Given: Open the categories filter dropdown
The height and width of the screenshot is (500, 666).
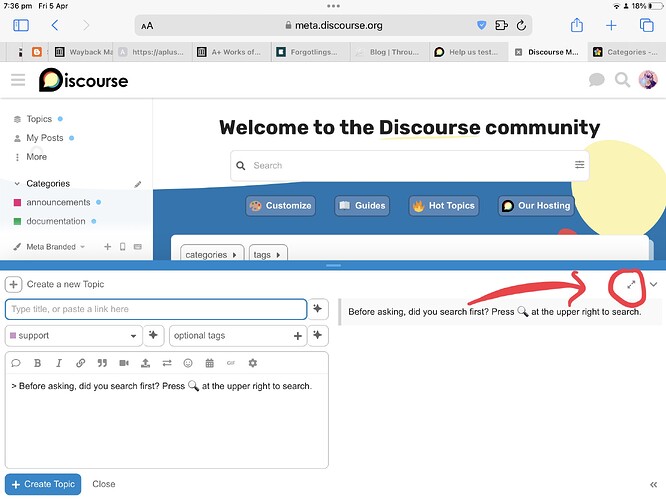Looking at the screenshot, I should coord(212,254).
